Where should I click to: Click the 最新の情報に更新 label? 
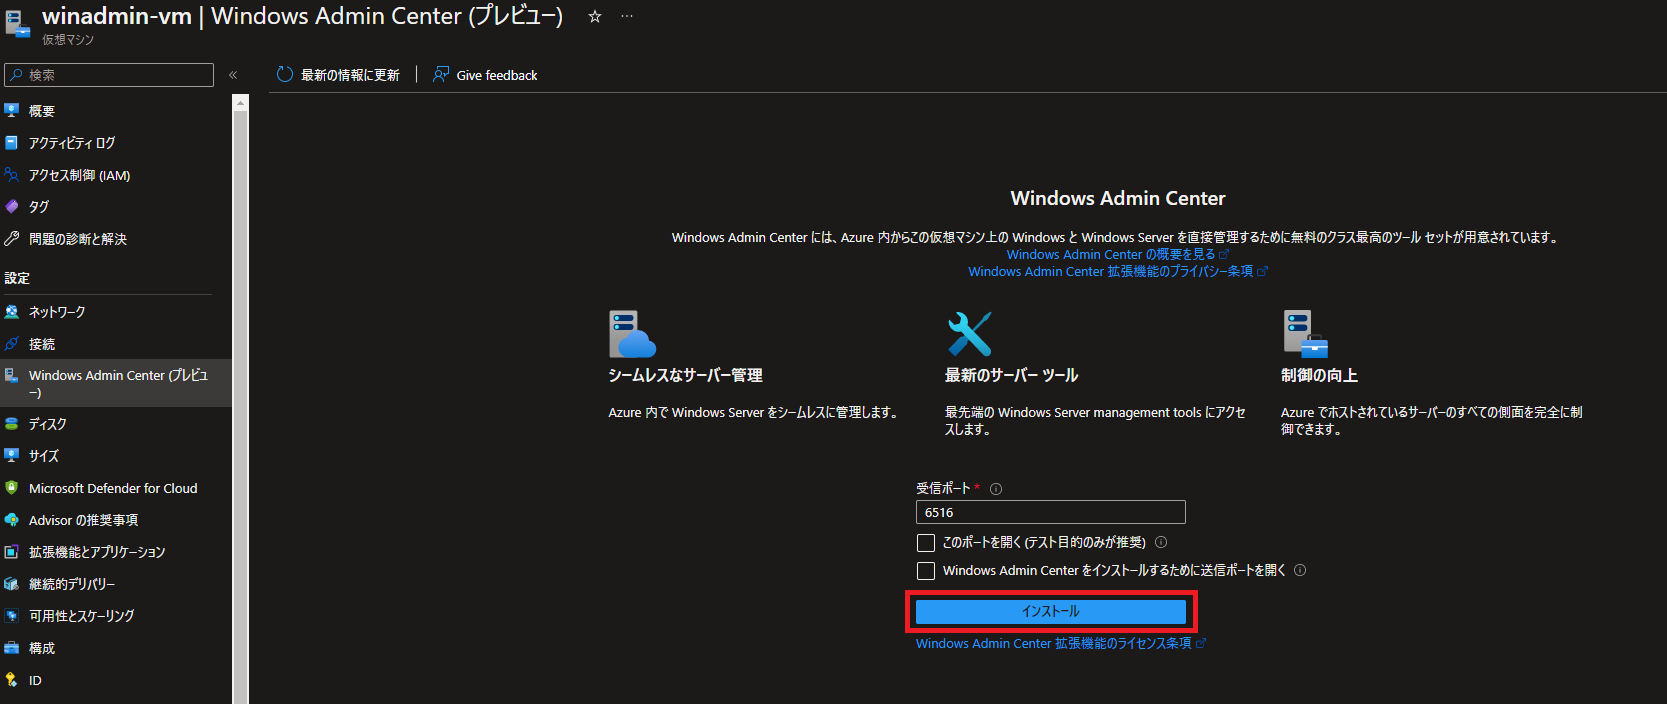[x=350, y=75]
